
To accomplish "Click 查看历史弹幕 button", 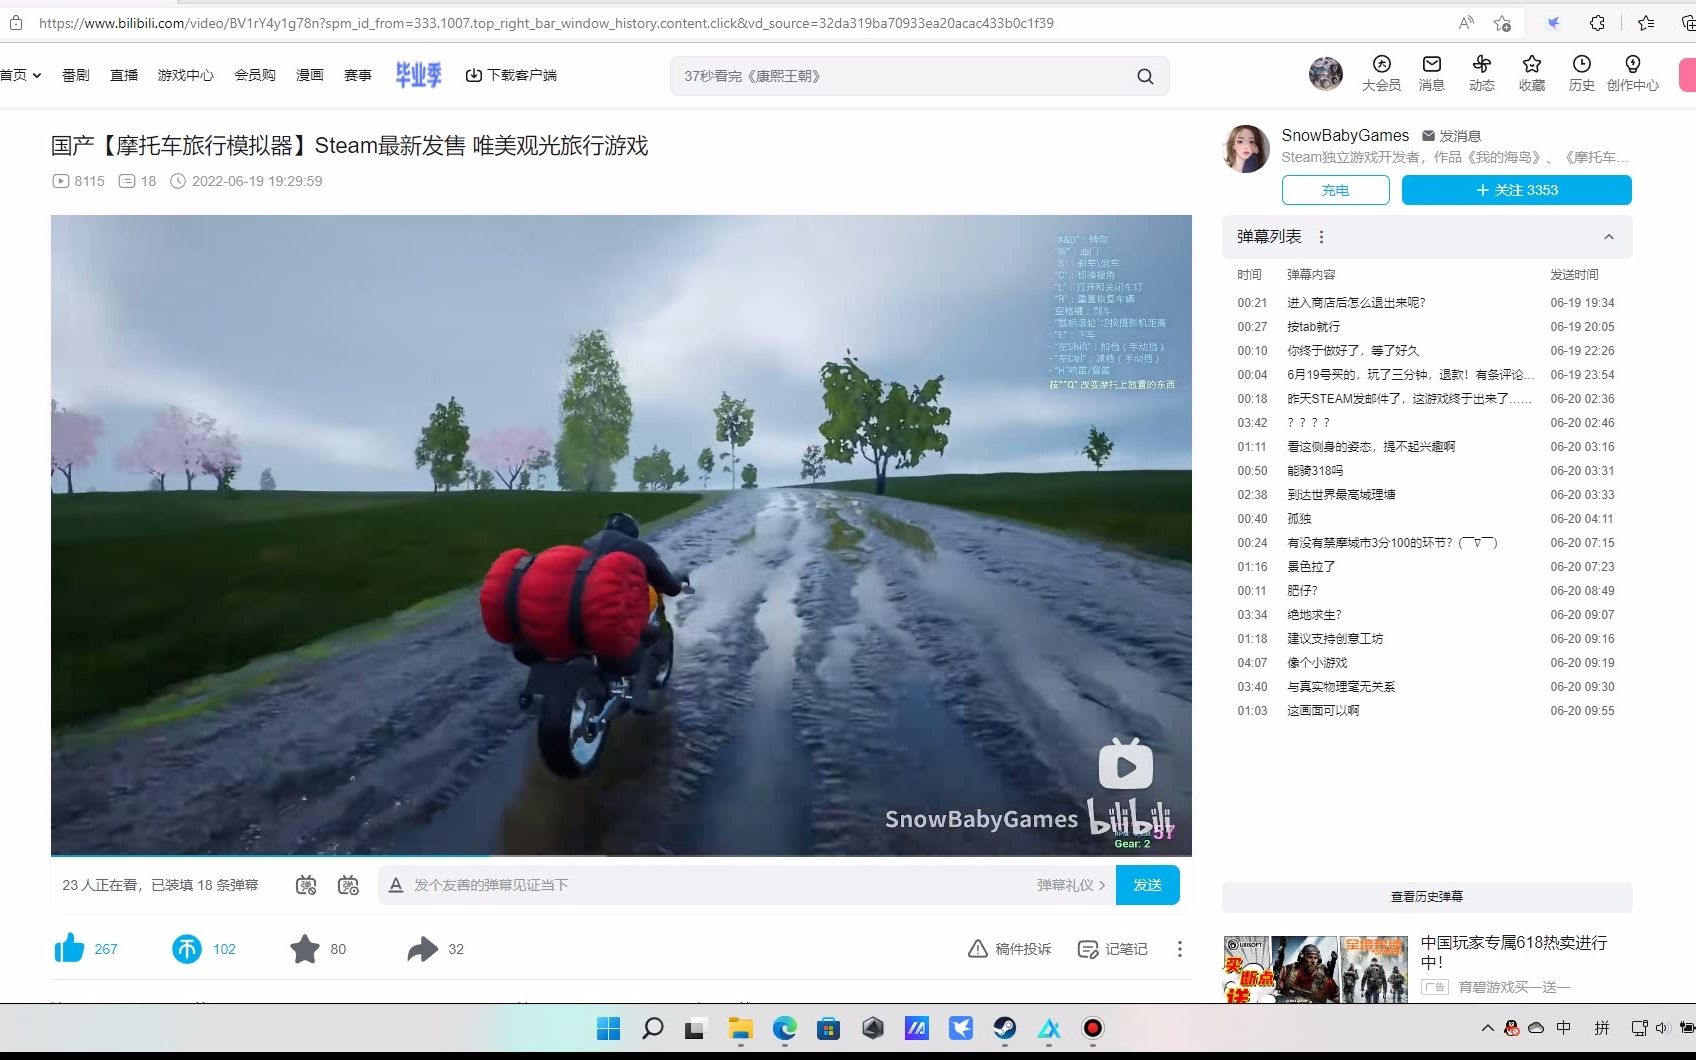I will pos(1427,897).
